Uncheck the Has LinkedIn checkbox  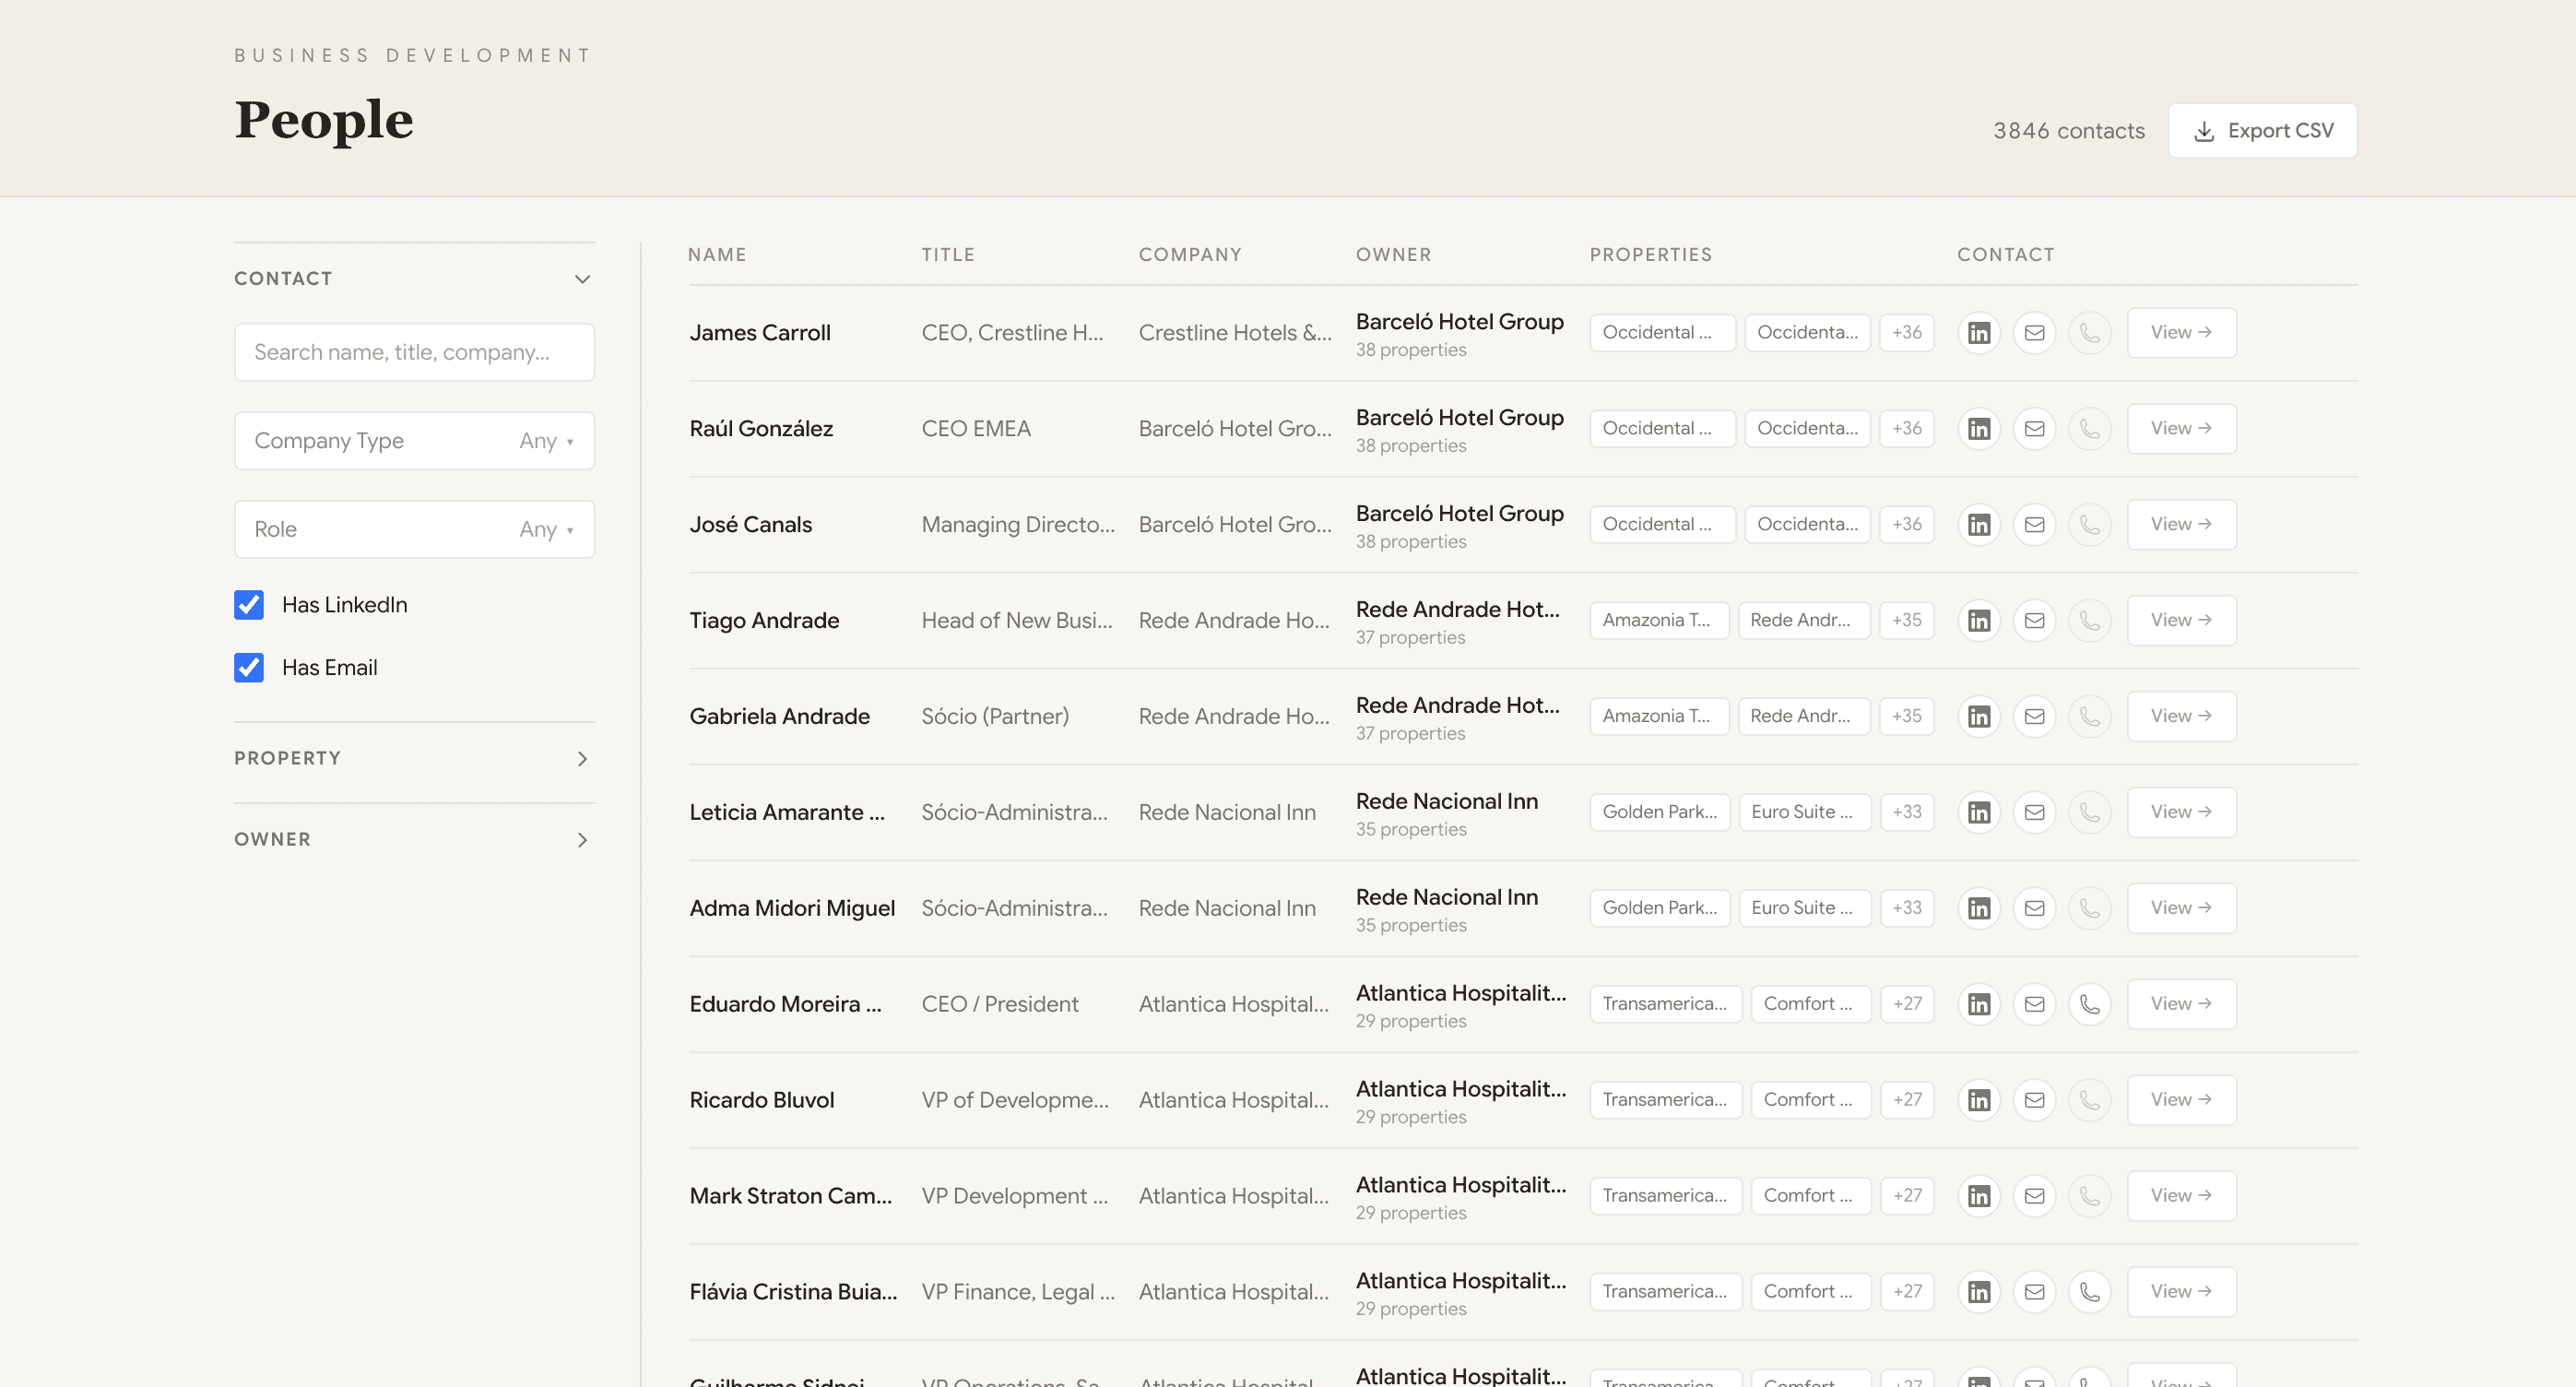pos(249,605)
